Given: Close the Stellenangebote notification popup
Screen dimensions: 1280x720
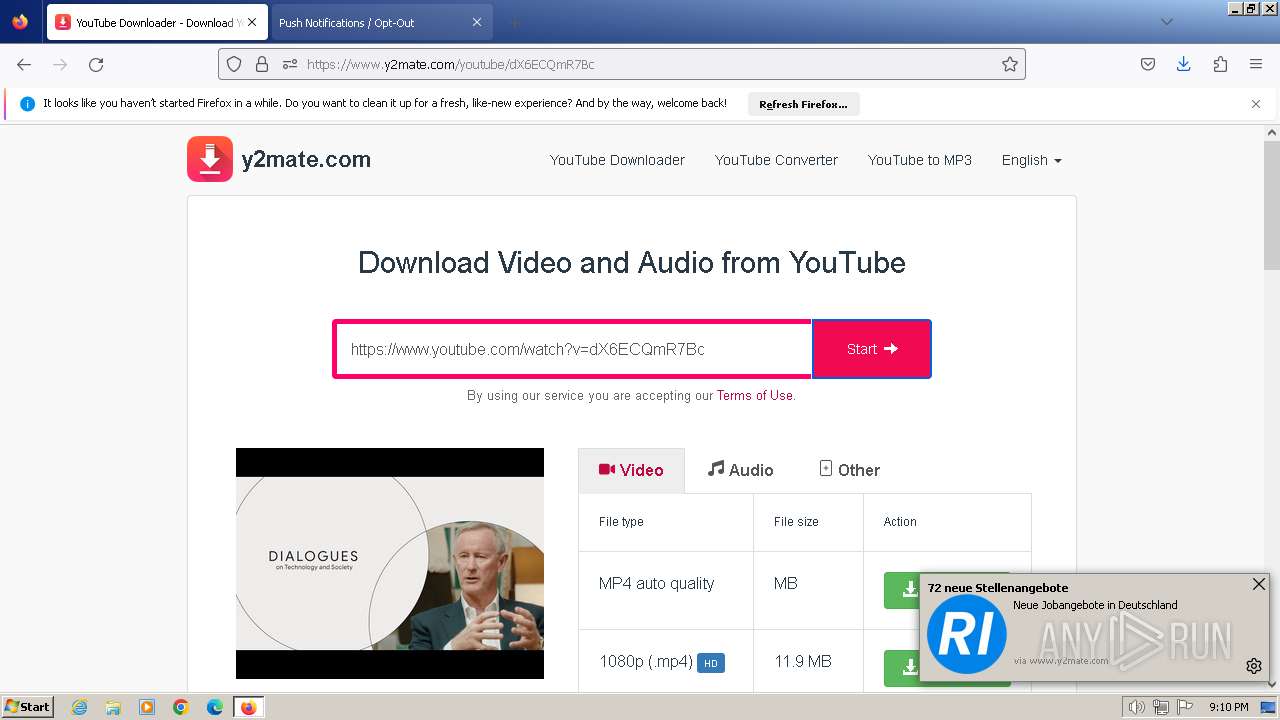Looking at the screenshot, I should coord(1259,584).
